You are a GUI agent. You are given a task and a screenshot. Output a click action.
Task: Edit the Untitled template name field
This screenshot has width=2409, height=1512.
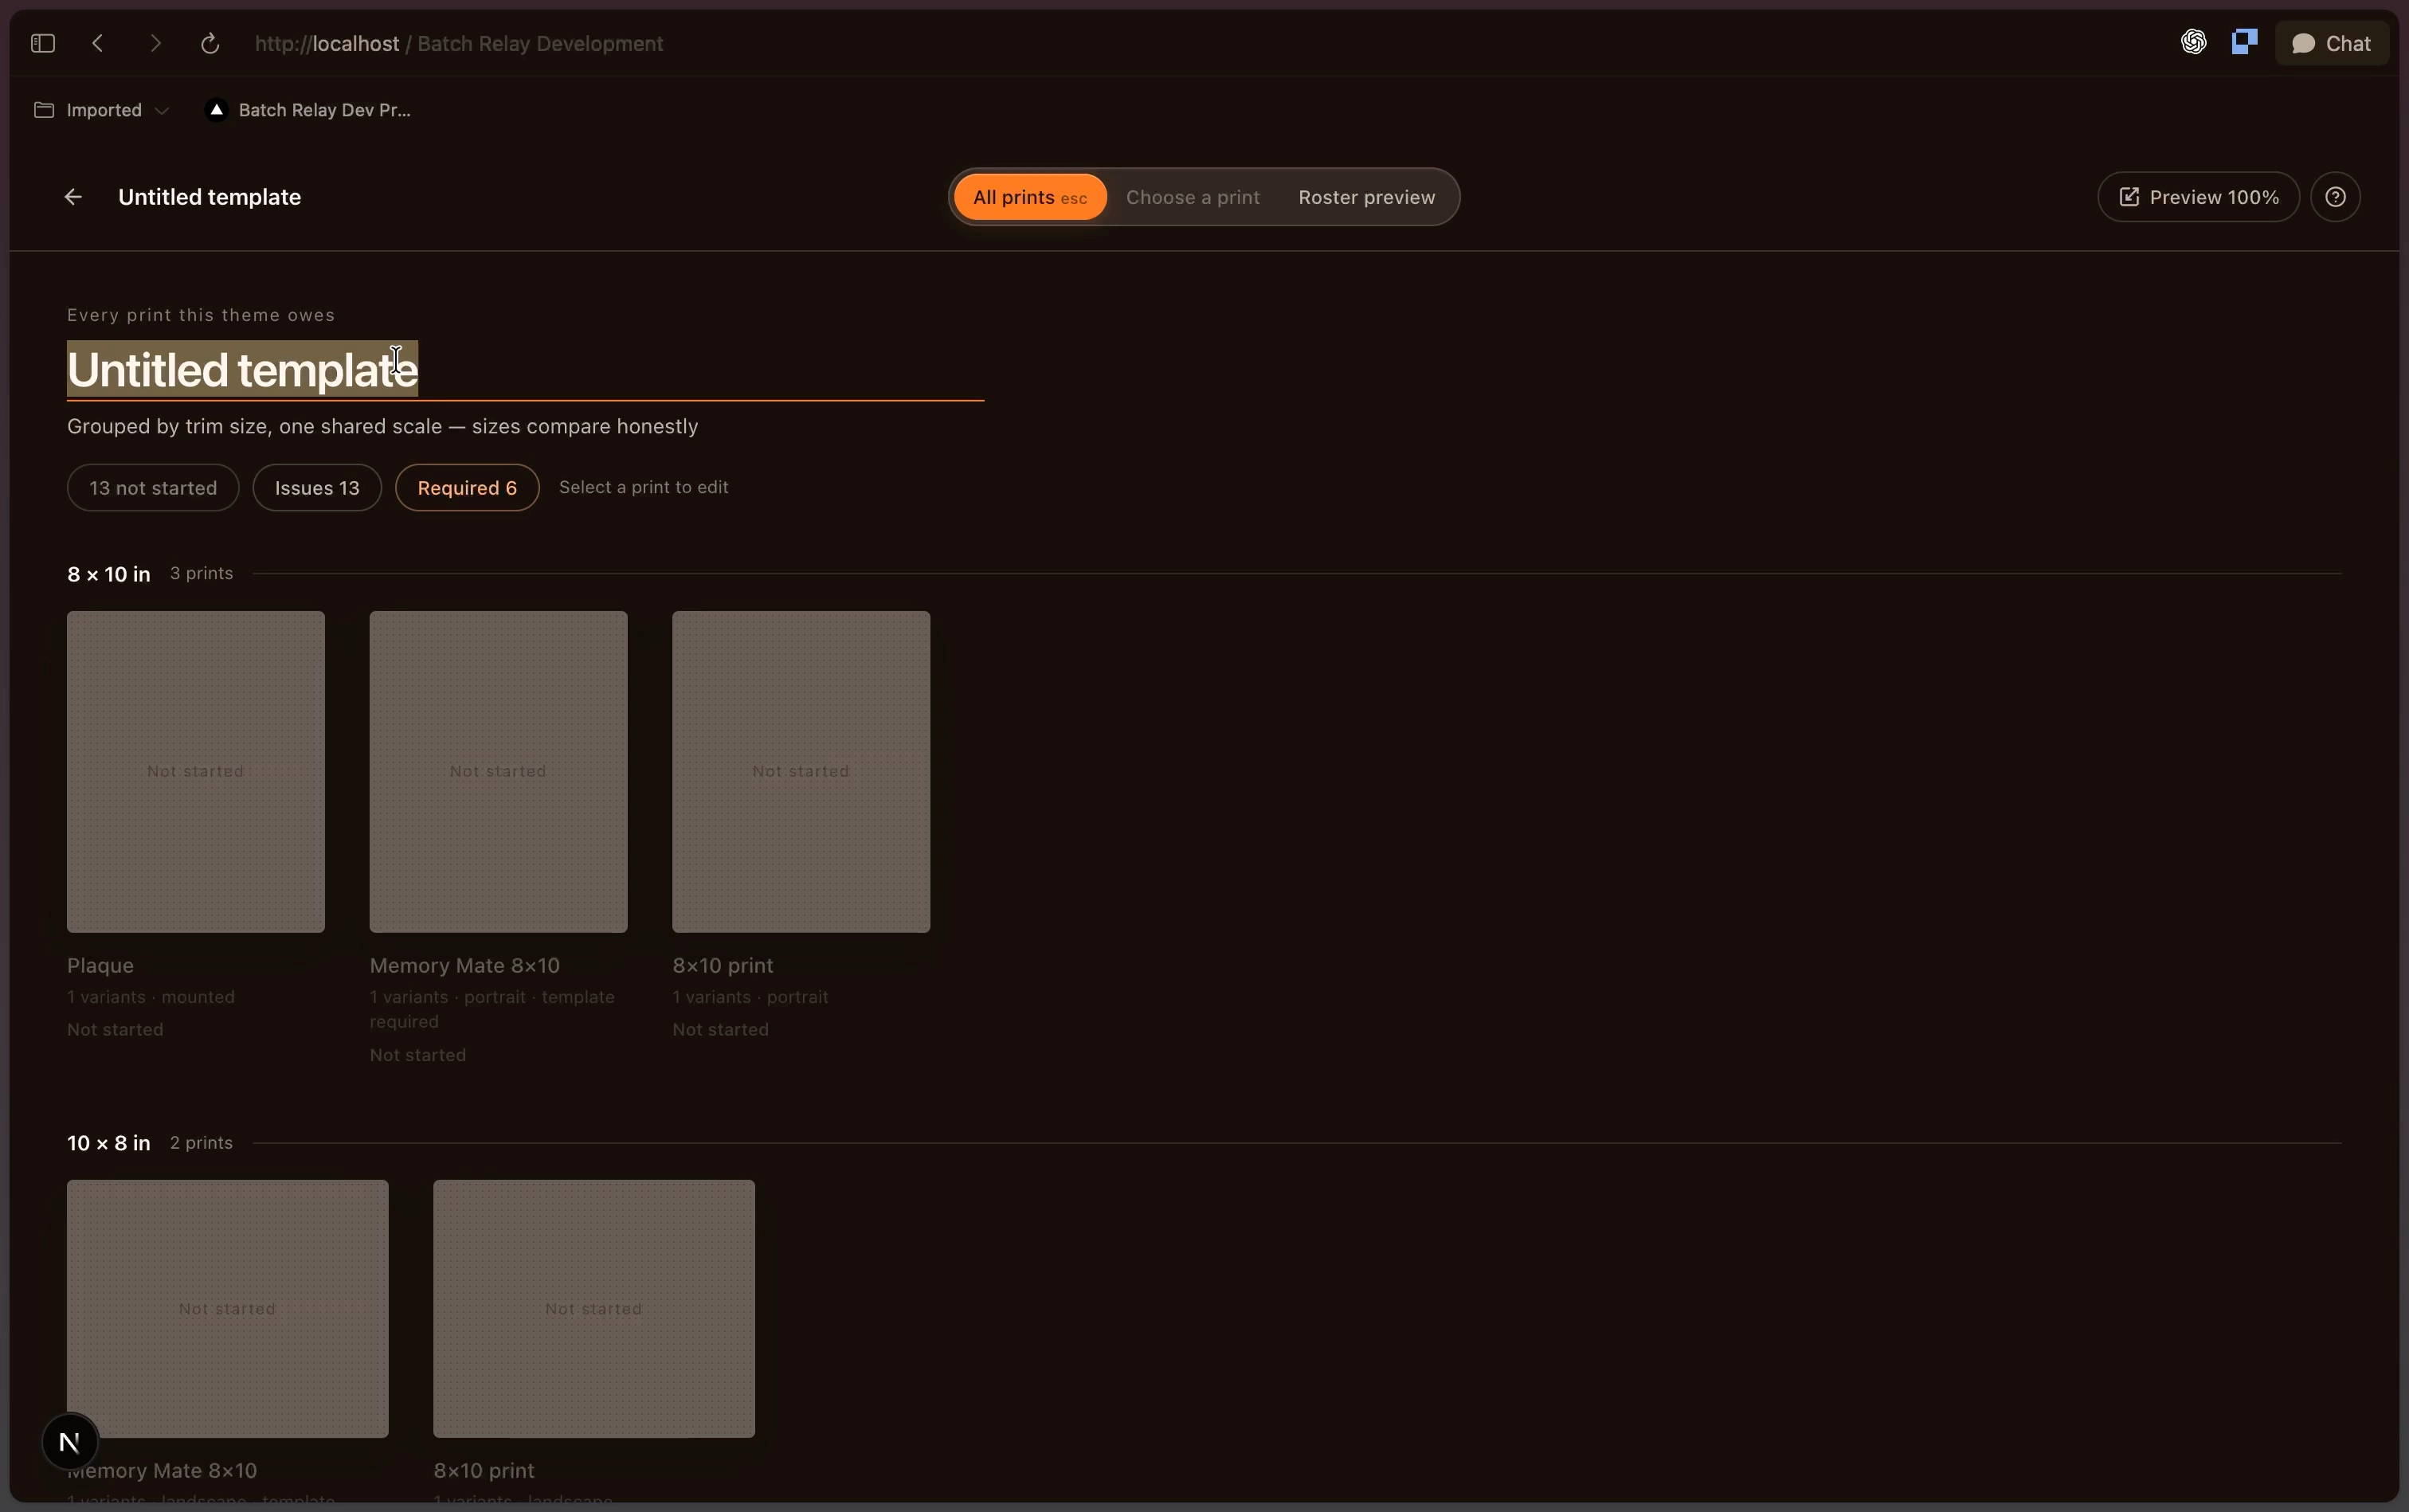click(525, 369)
